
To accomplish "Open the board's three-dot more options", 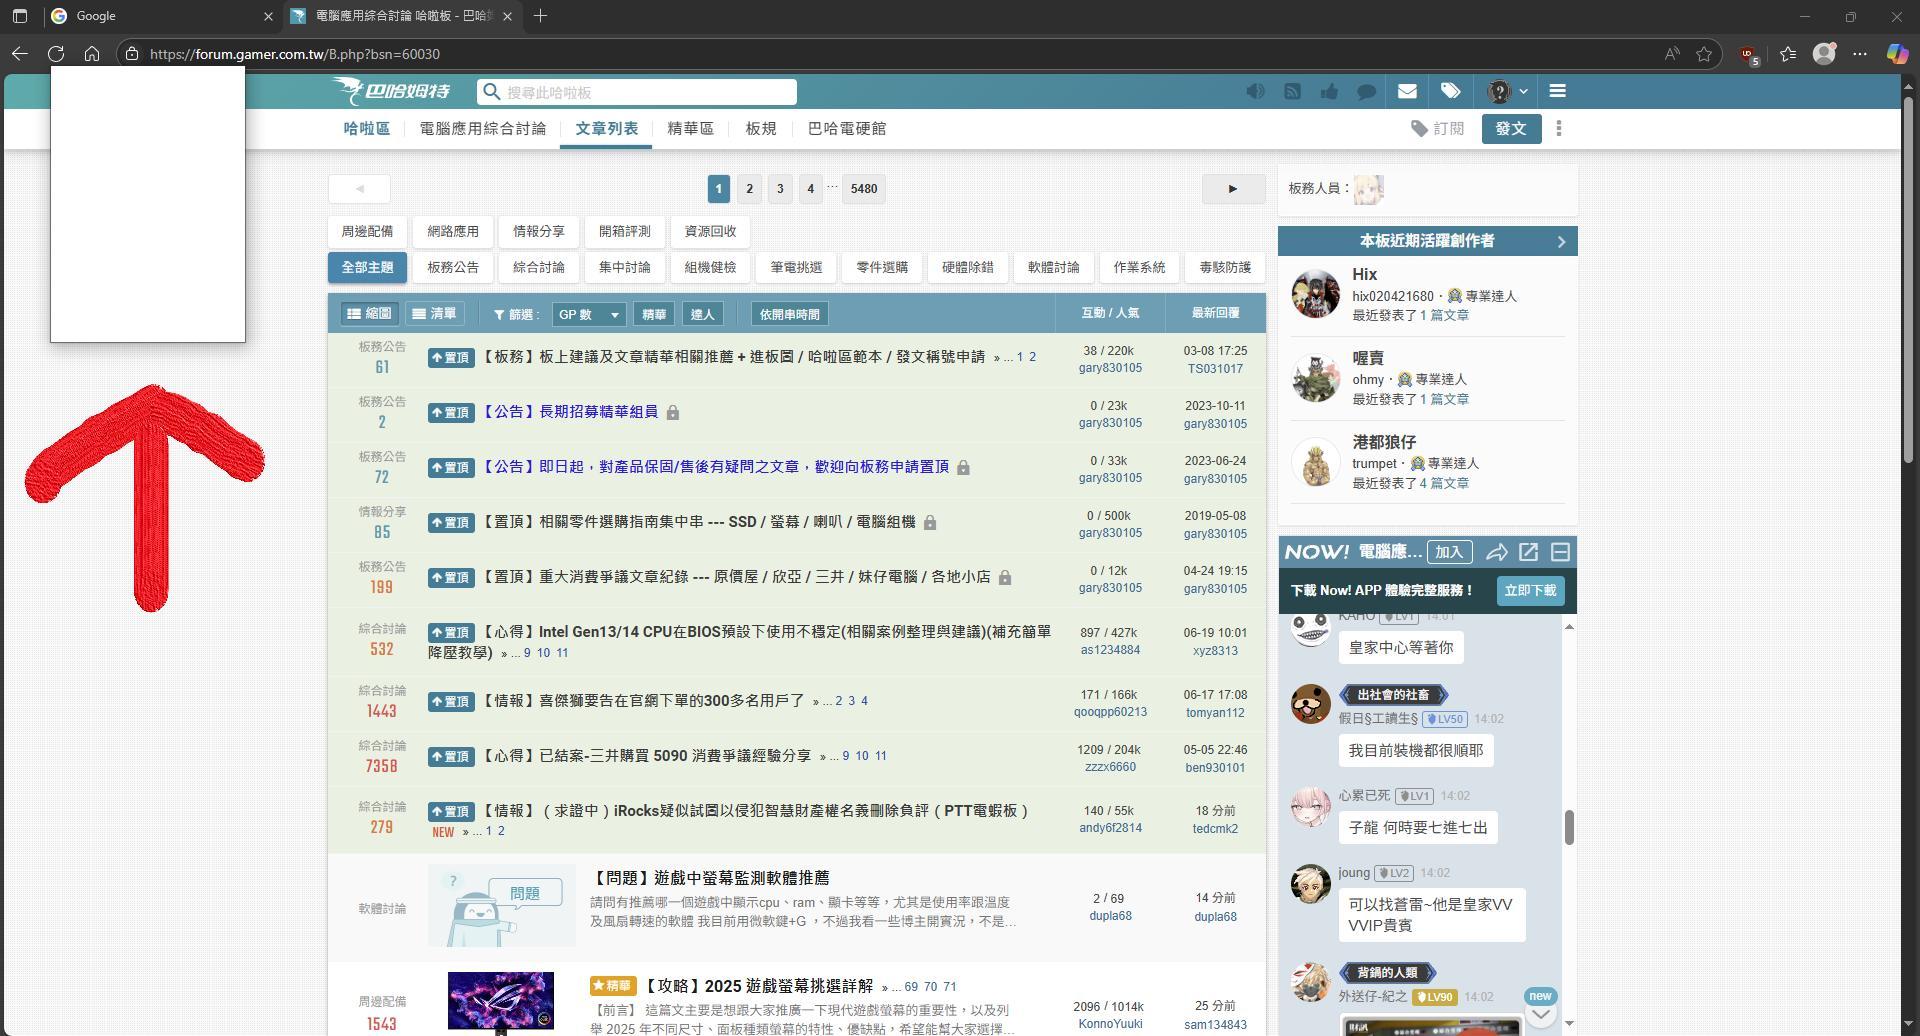I will coord(1558,128).
